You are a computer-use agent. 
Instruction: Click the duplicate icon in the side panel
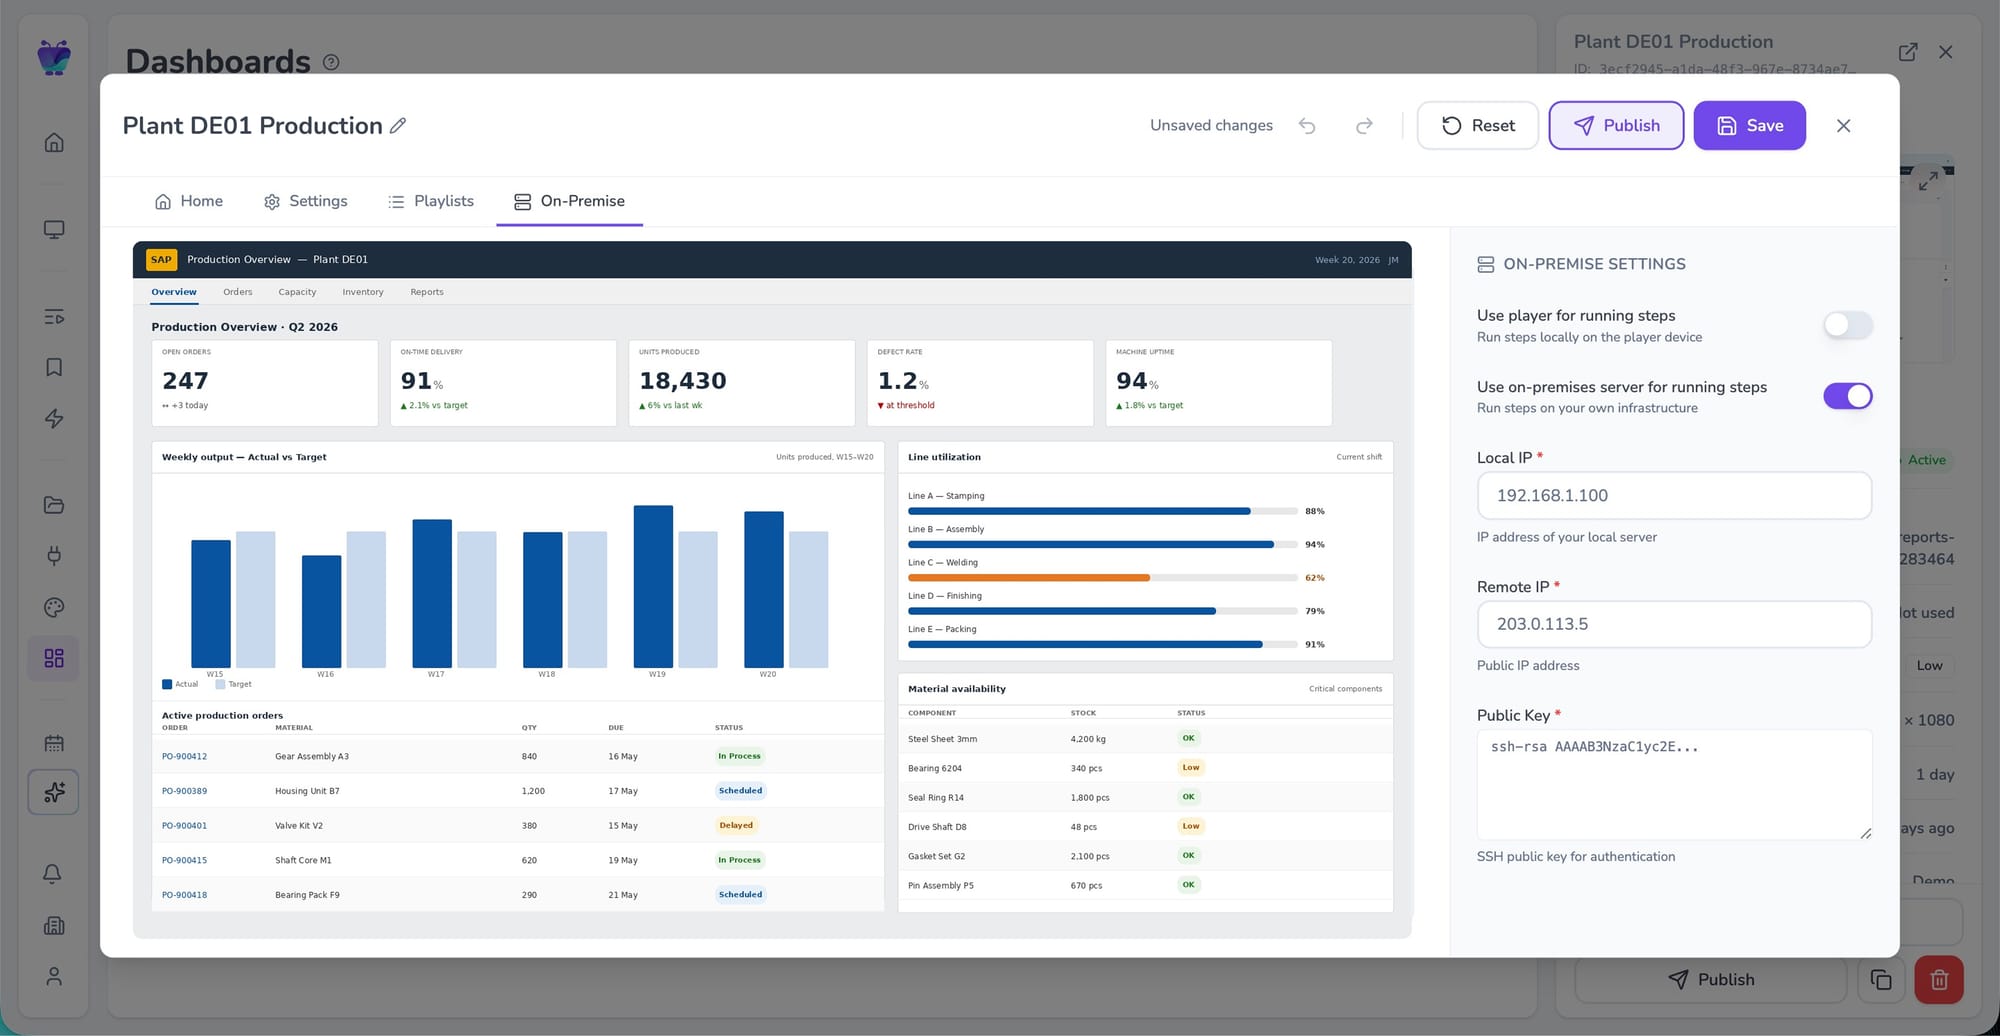point(1881,980)
